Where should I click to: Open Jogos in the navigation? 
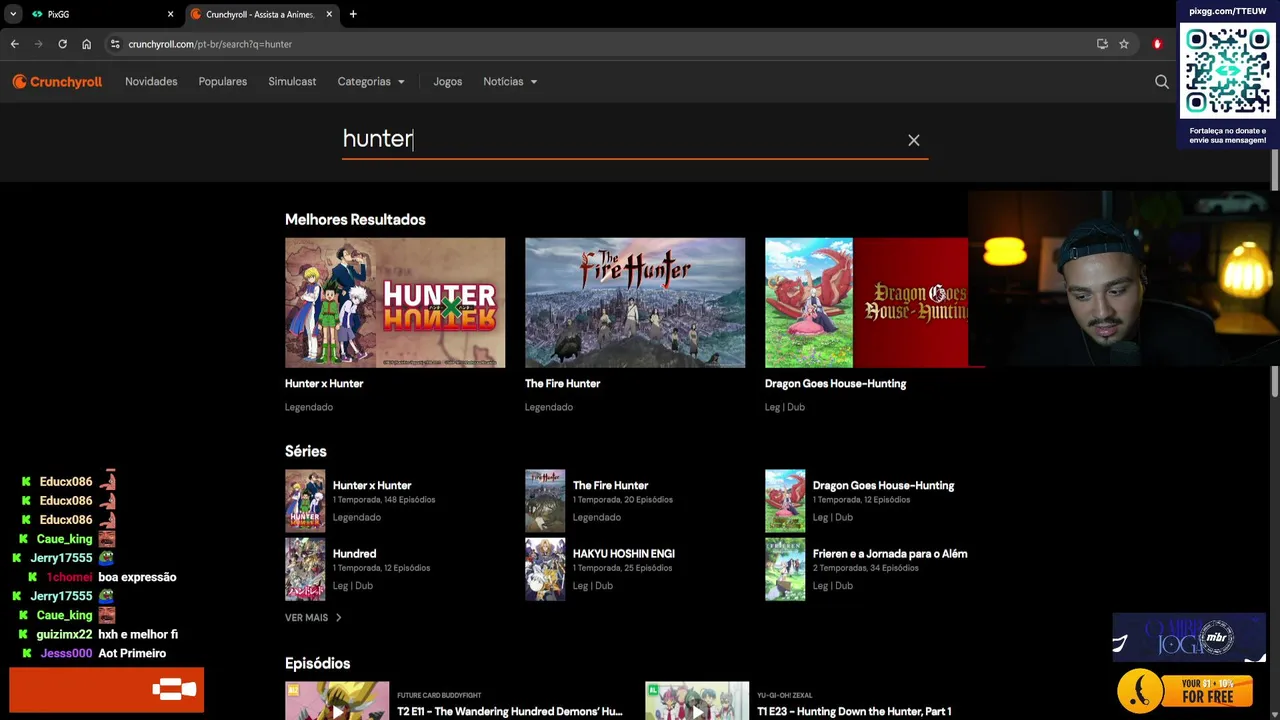[x=448, y=82]
